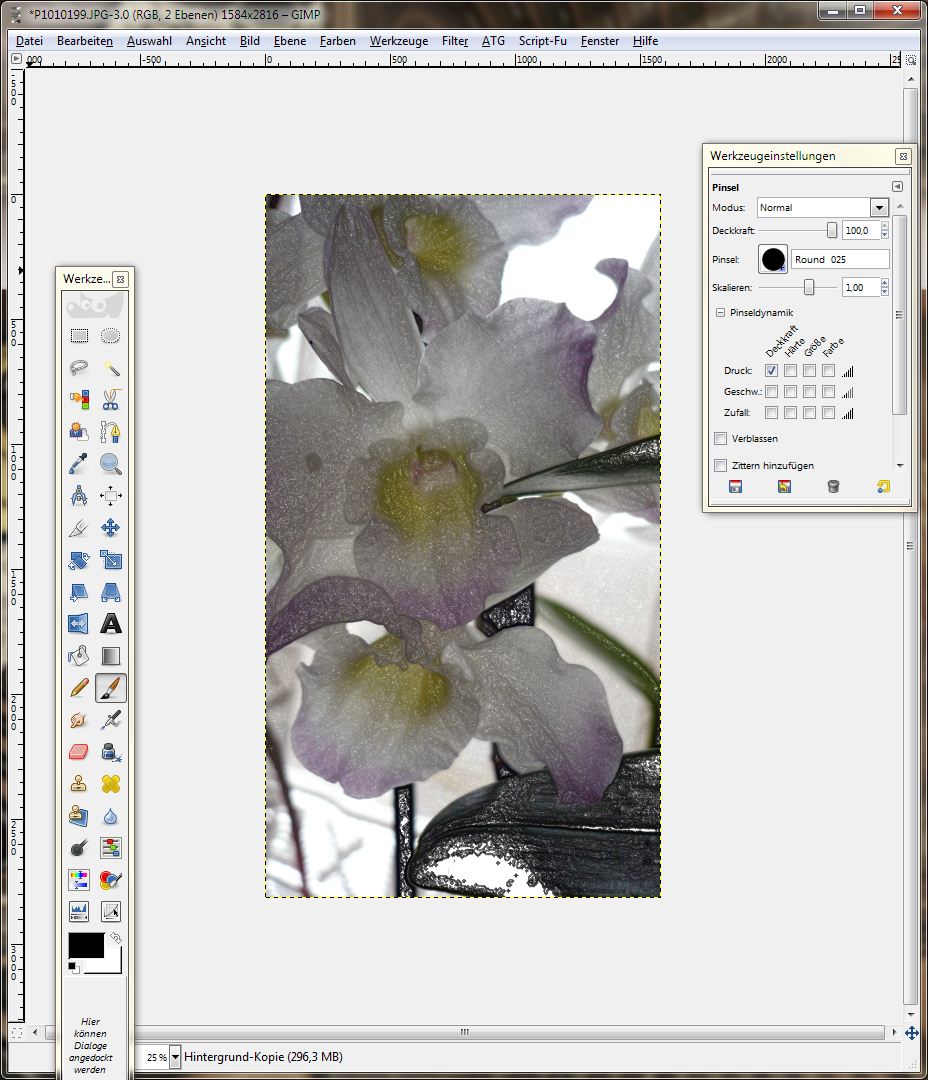Activate the Text tool
Screen dimensions: 928x1080
111,624
